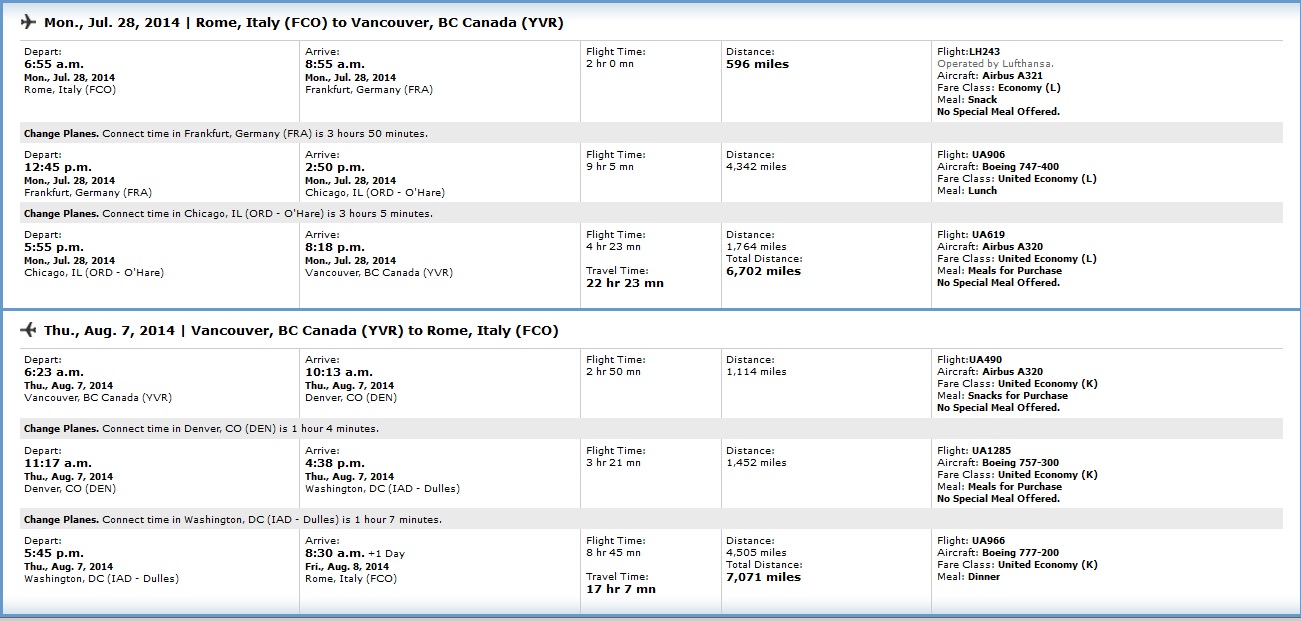Viewport: 1301px width, 621px height.
Task: Click the airplane icon beside Thu., Aug. 7 header
Action: pyautogui.click(x=28, y=330)
